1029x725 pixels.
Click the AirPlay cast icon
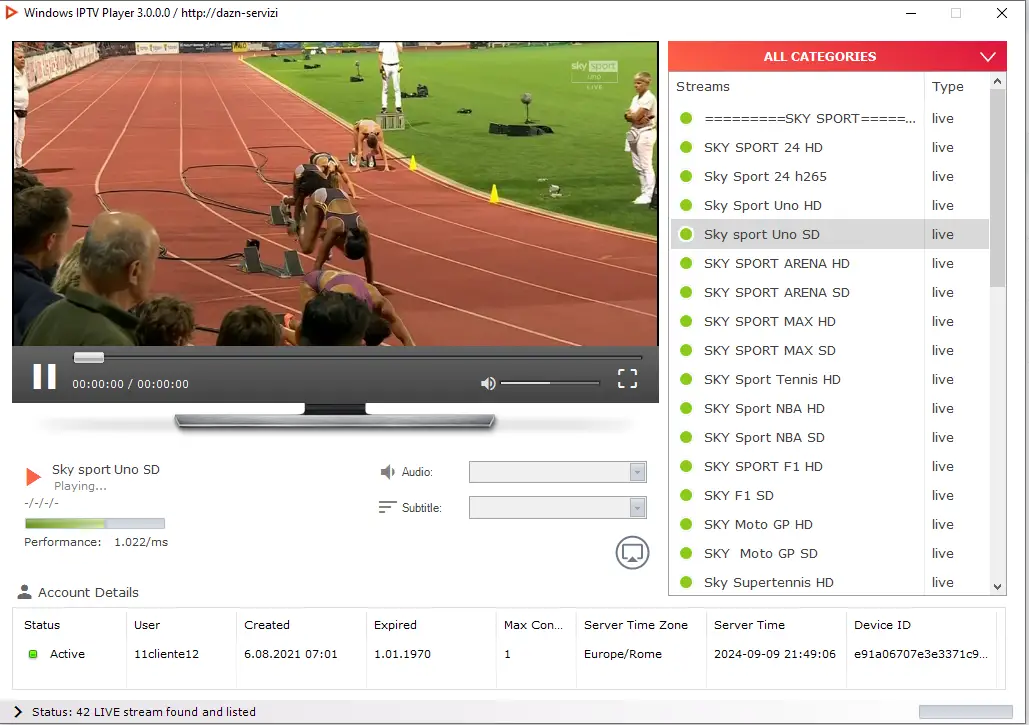[632, 552]
